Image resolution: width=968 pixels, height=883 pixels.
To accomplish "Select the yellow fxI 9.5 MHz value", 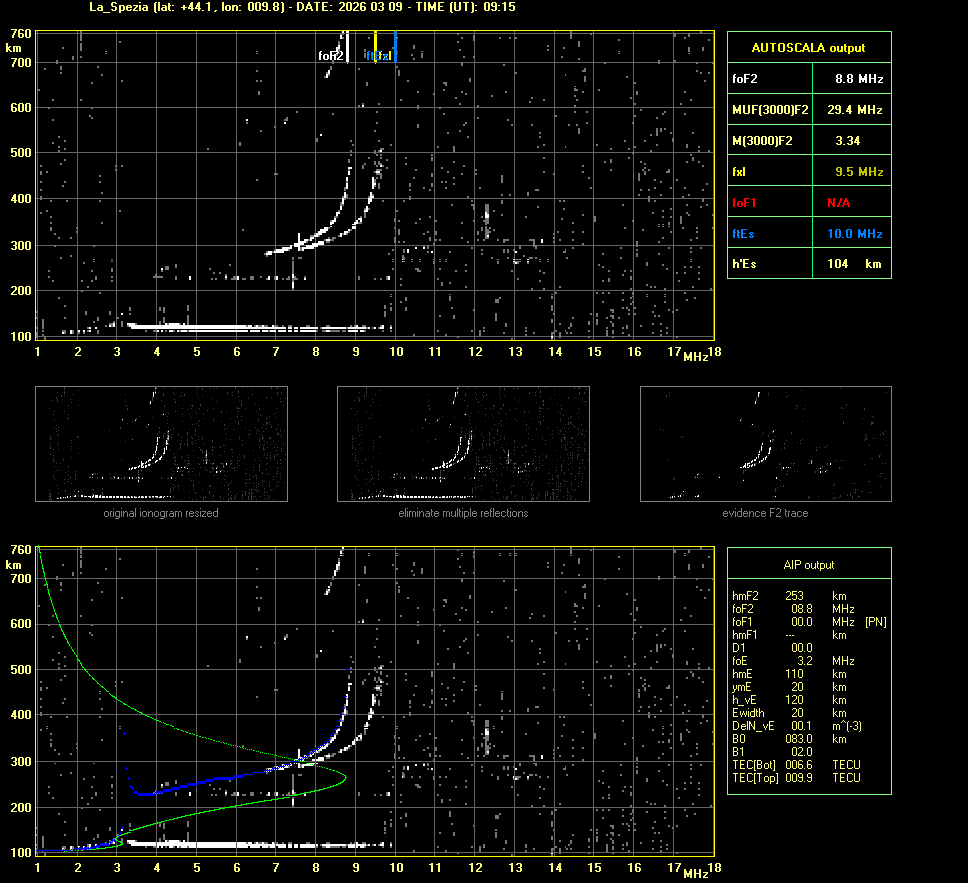I will 859,171.
